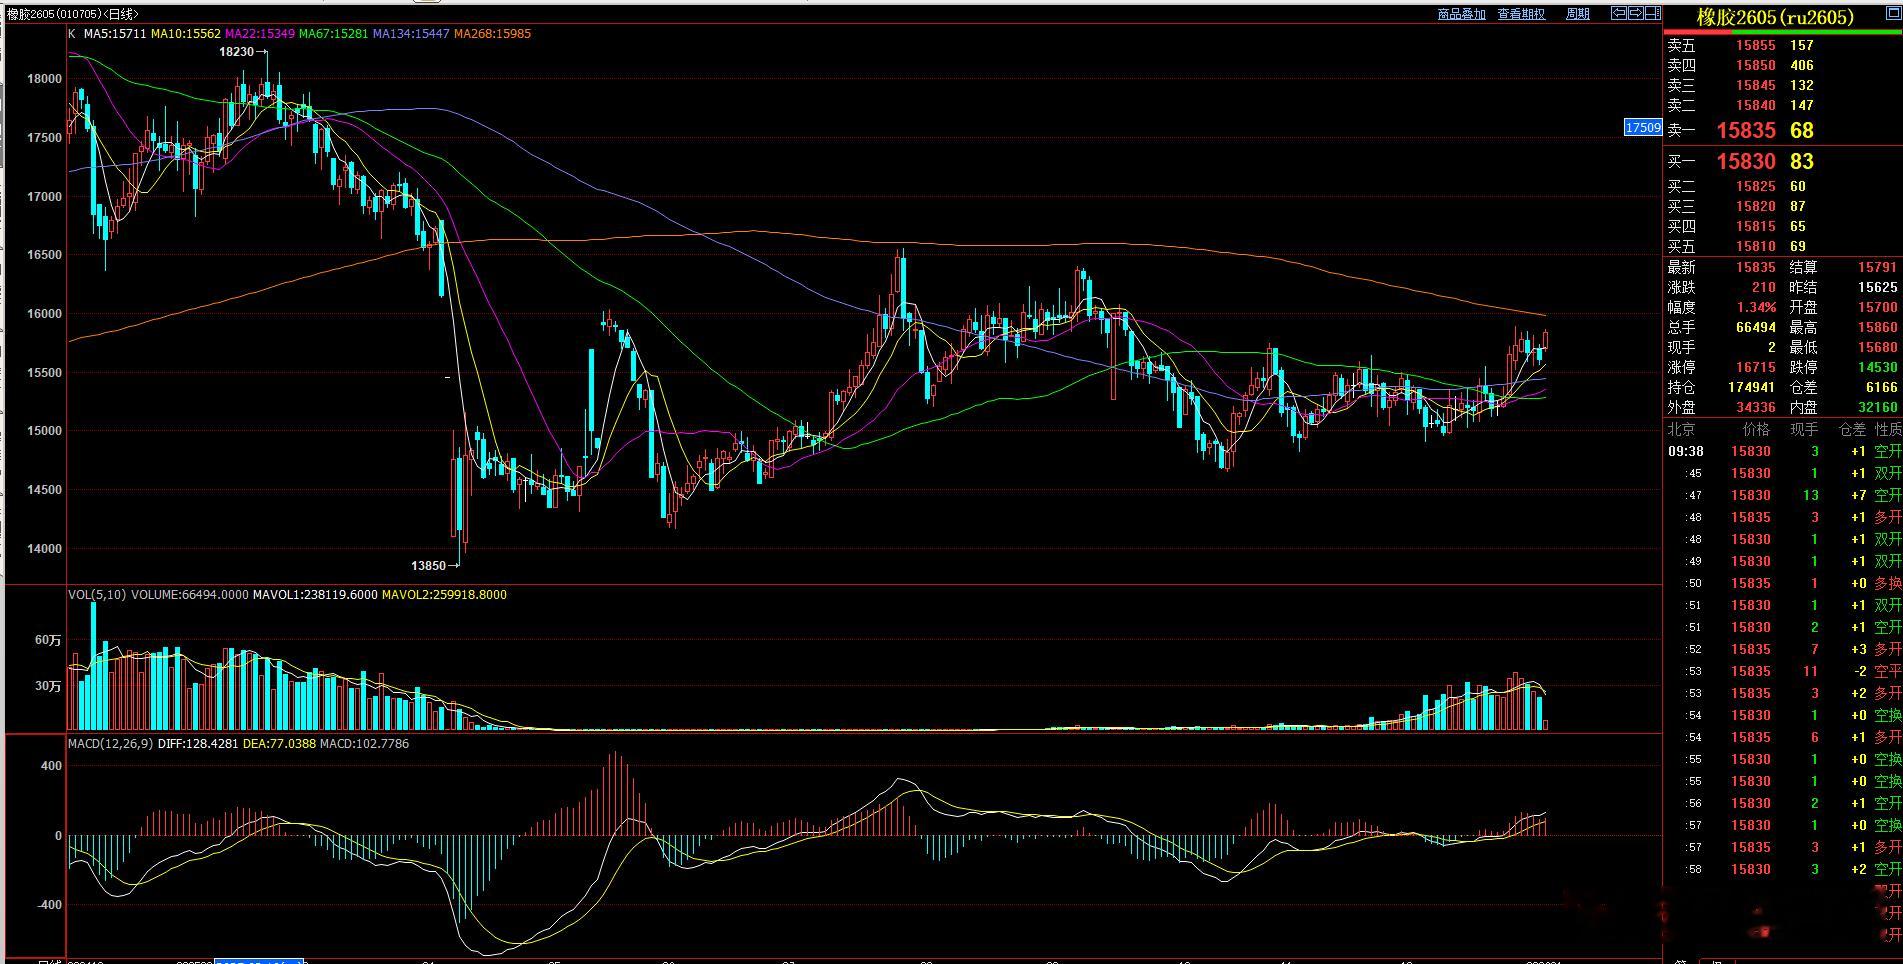
Task: Click the MAVOL1:238119.6000 value
Action: [315, 595]
